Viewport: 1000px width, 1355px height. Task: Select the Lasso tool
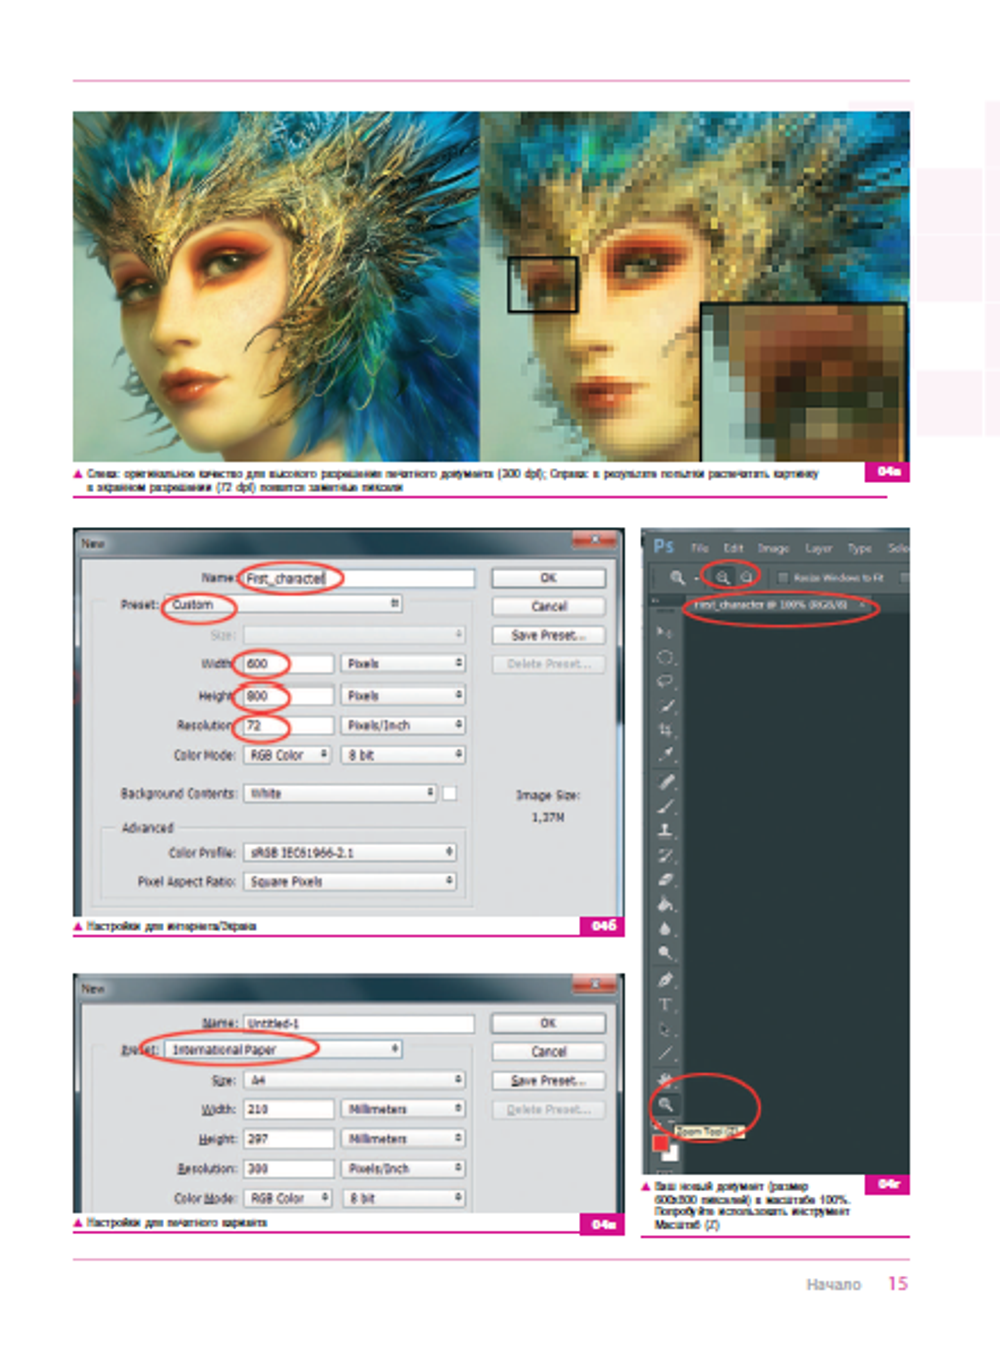pos(664,681)
